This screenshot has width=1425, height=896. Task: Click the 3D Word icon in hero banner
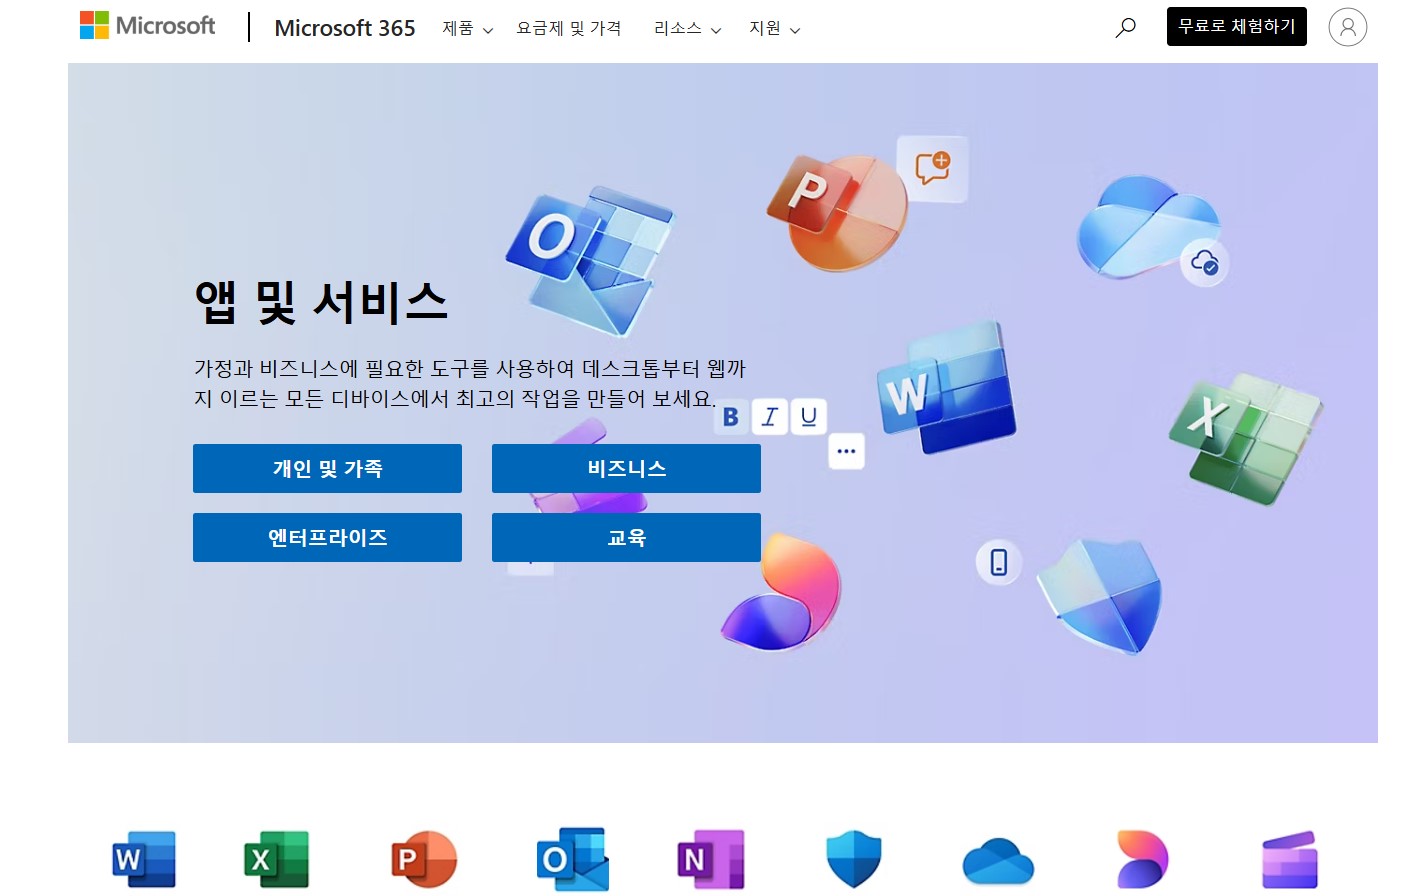click(946, 388)
